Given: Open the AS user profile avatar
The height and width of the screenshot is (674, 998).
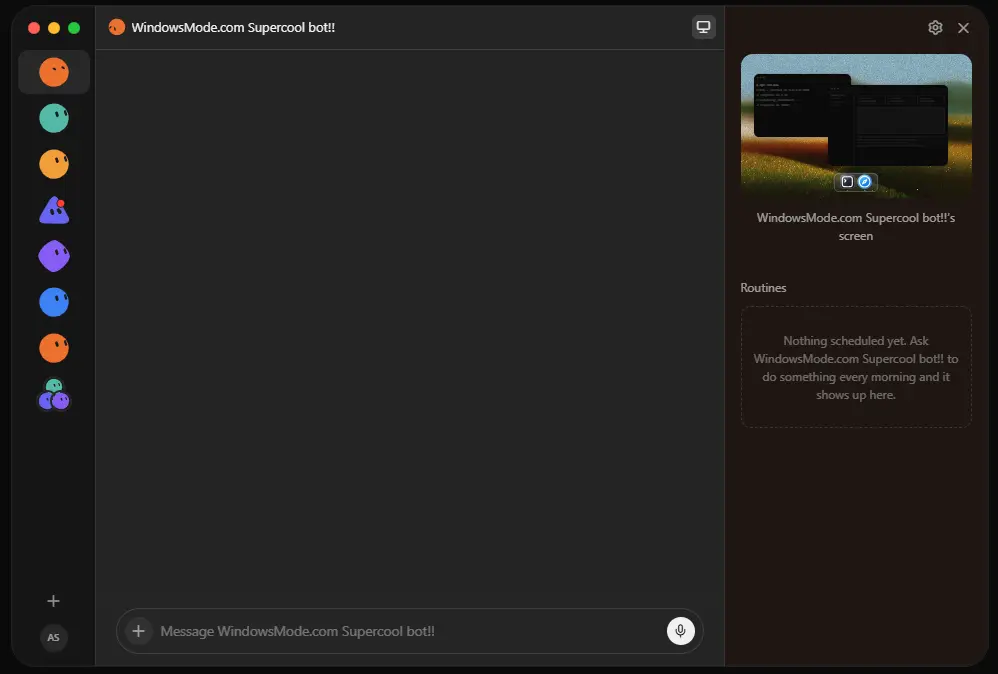Looking at the screenshot, I should coord(53,637).
